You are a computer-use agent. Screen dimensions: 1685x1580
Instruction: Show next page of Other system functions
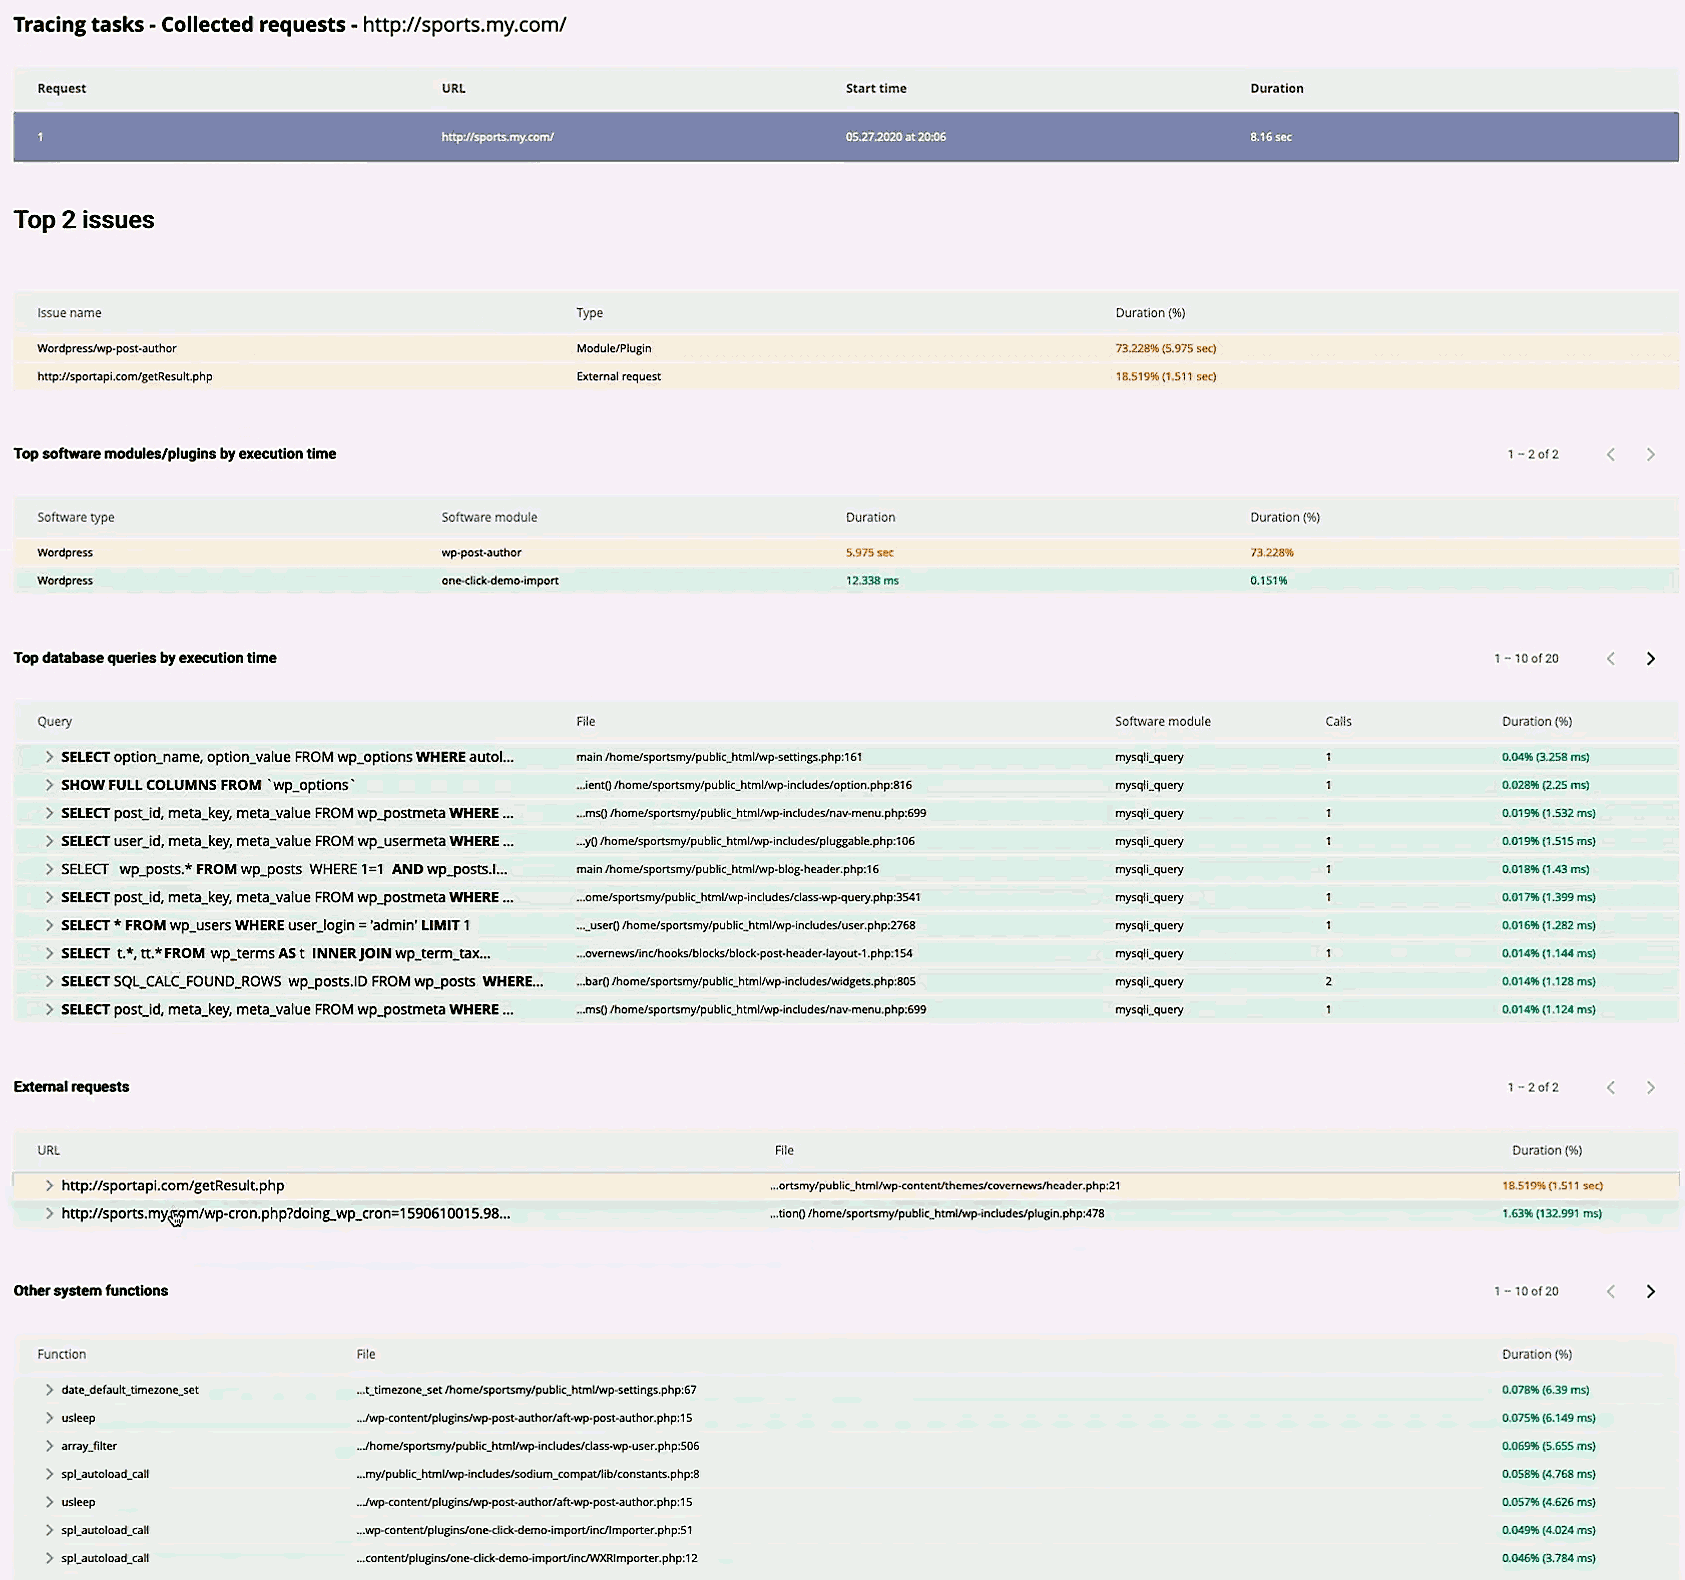click(x=1651, y=1290)
